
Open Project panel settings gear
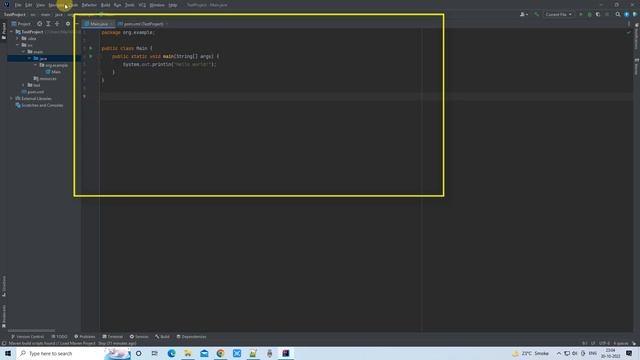[x=68, y=24]
